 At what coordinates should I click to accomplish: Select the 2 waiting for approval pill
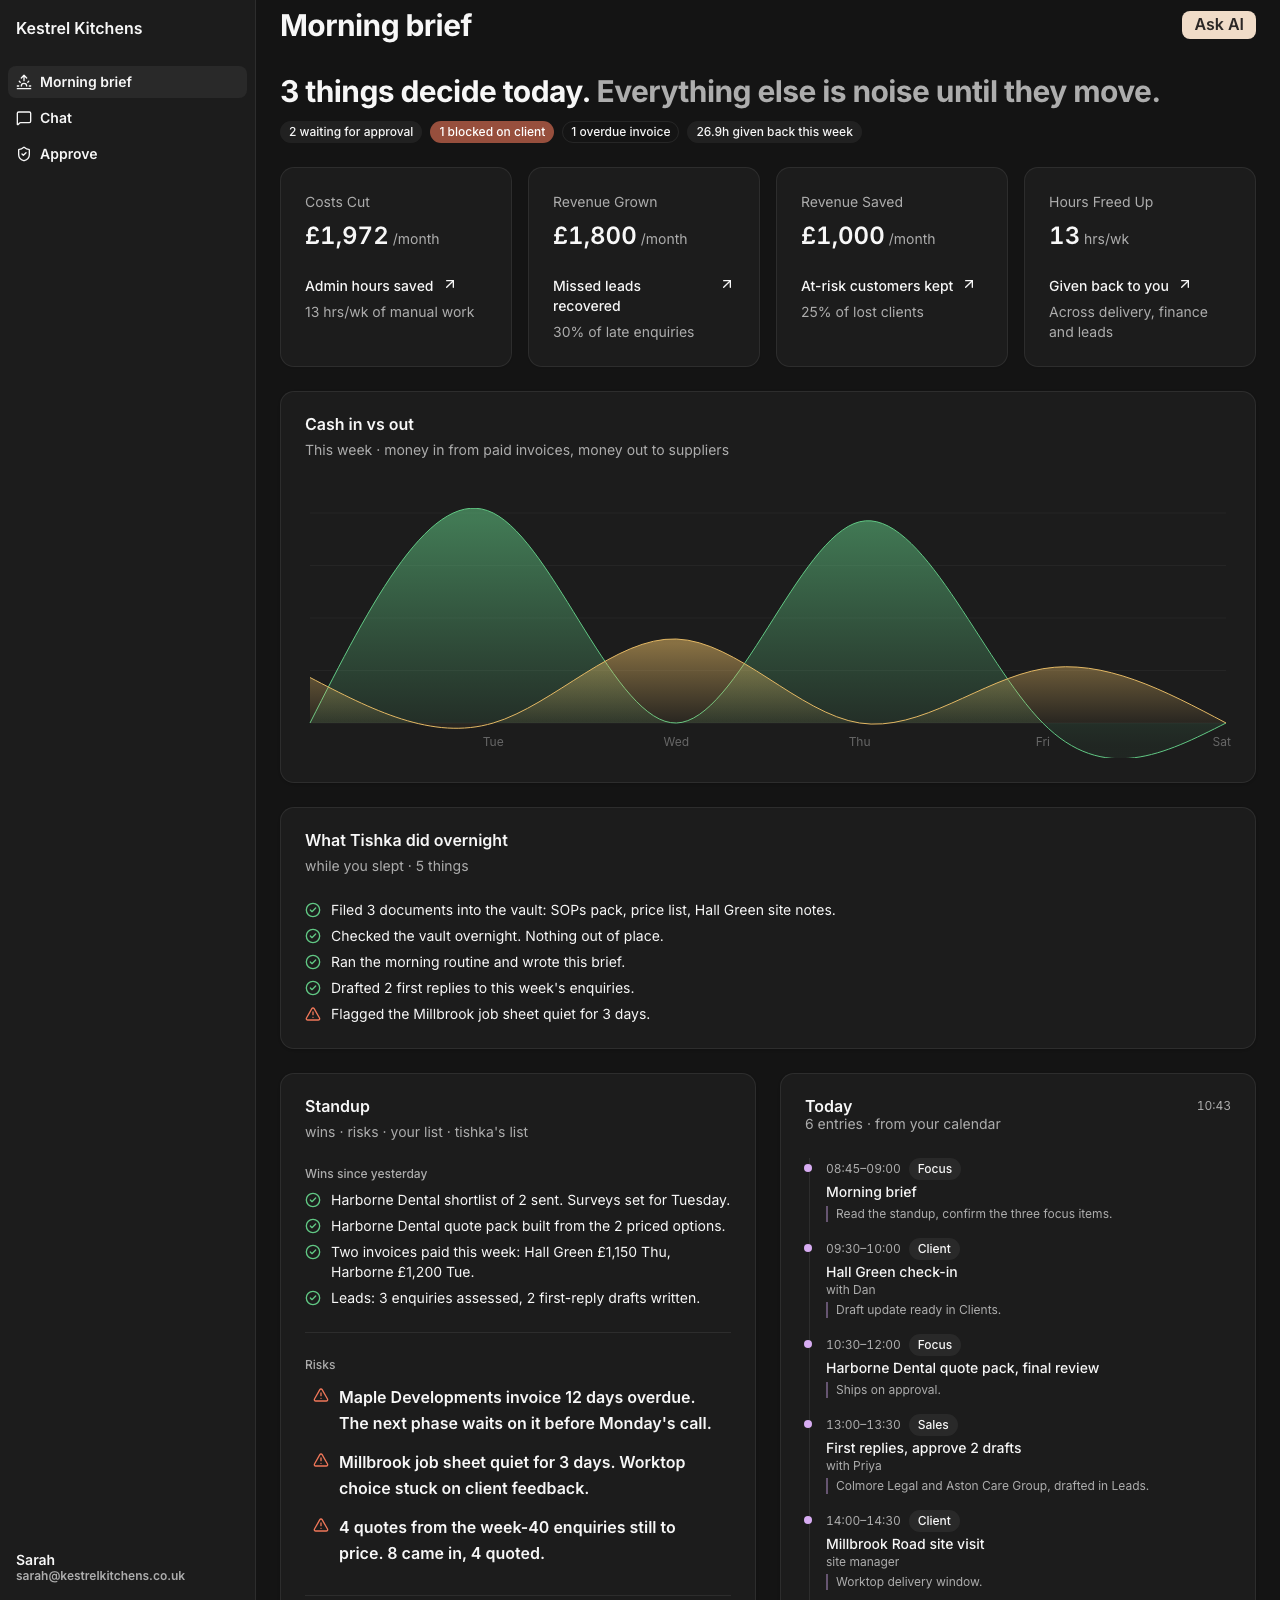click(x=351, y=132)
